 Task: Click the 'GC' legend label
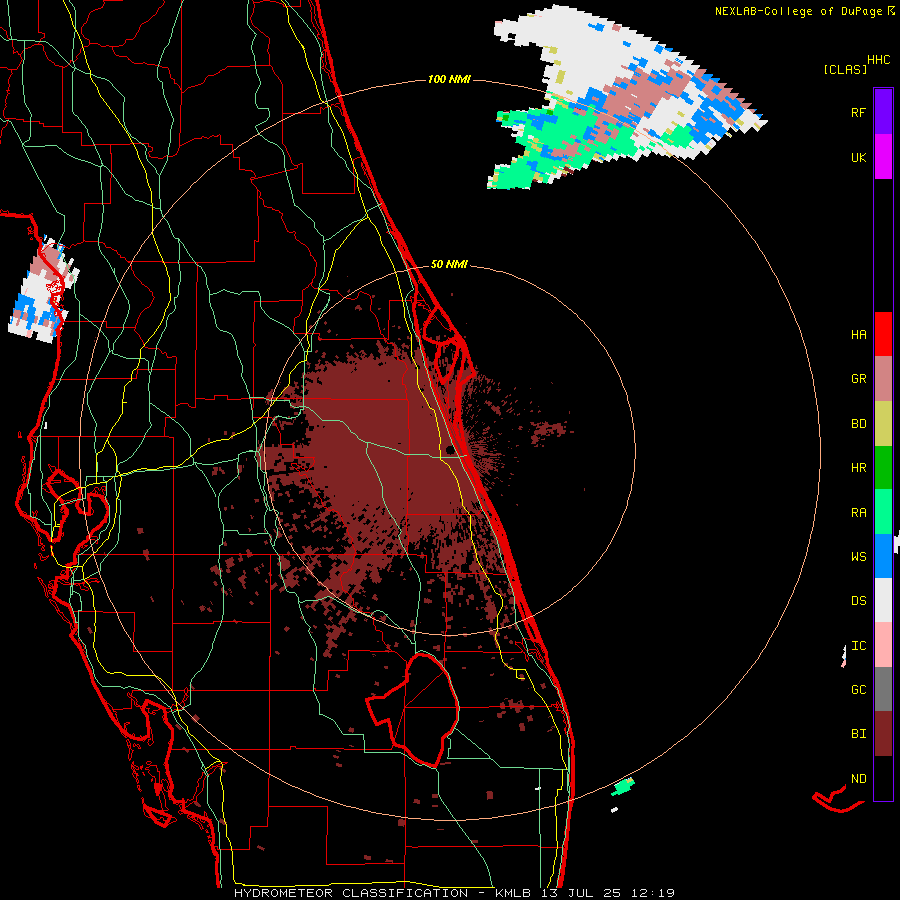pos(858,689)
